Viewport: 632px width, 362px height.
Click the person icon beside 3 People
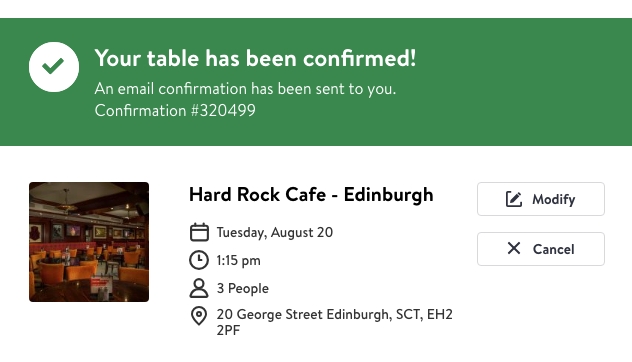pyautogui.click(x=199, y=288)
